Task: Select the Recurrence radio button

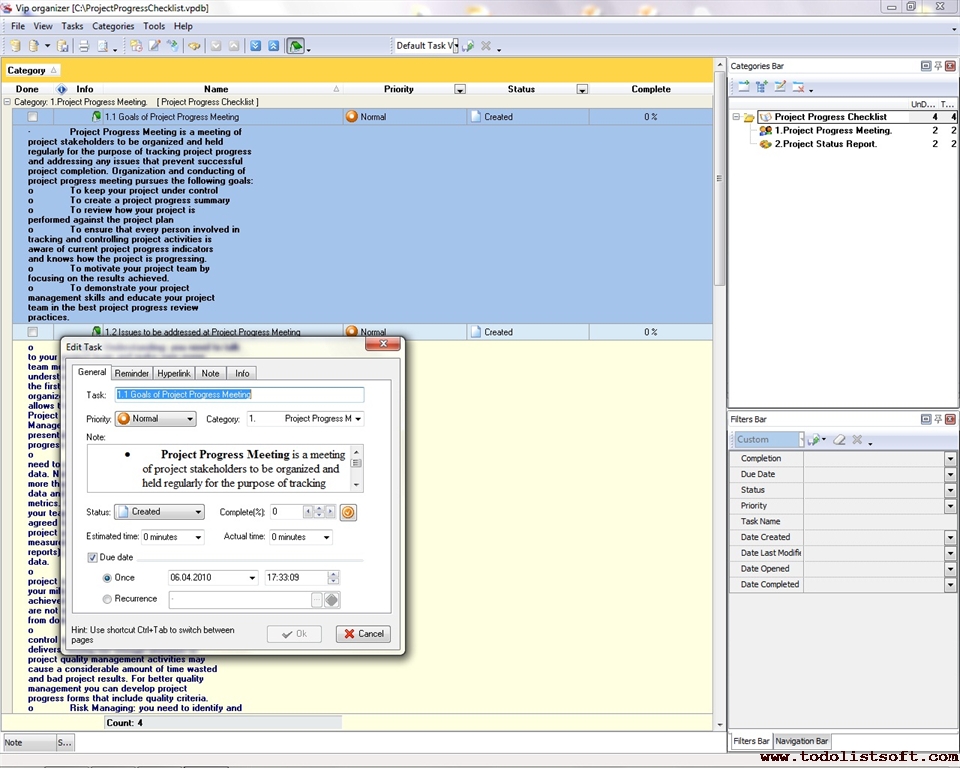Action: point(107,599)
